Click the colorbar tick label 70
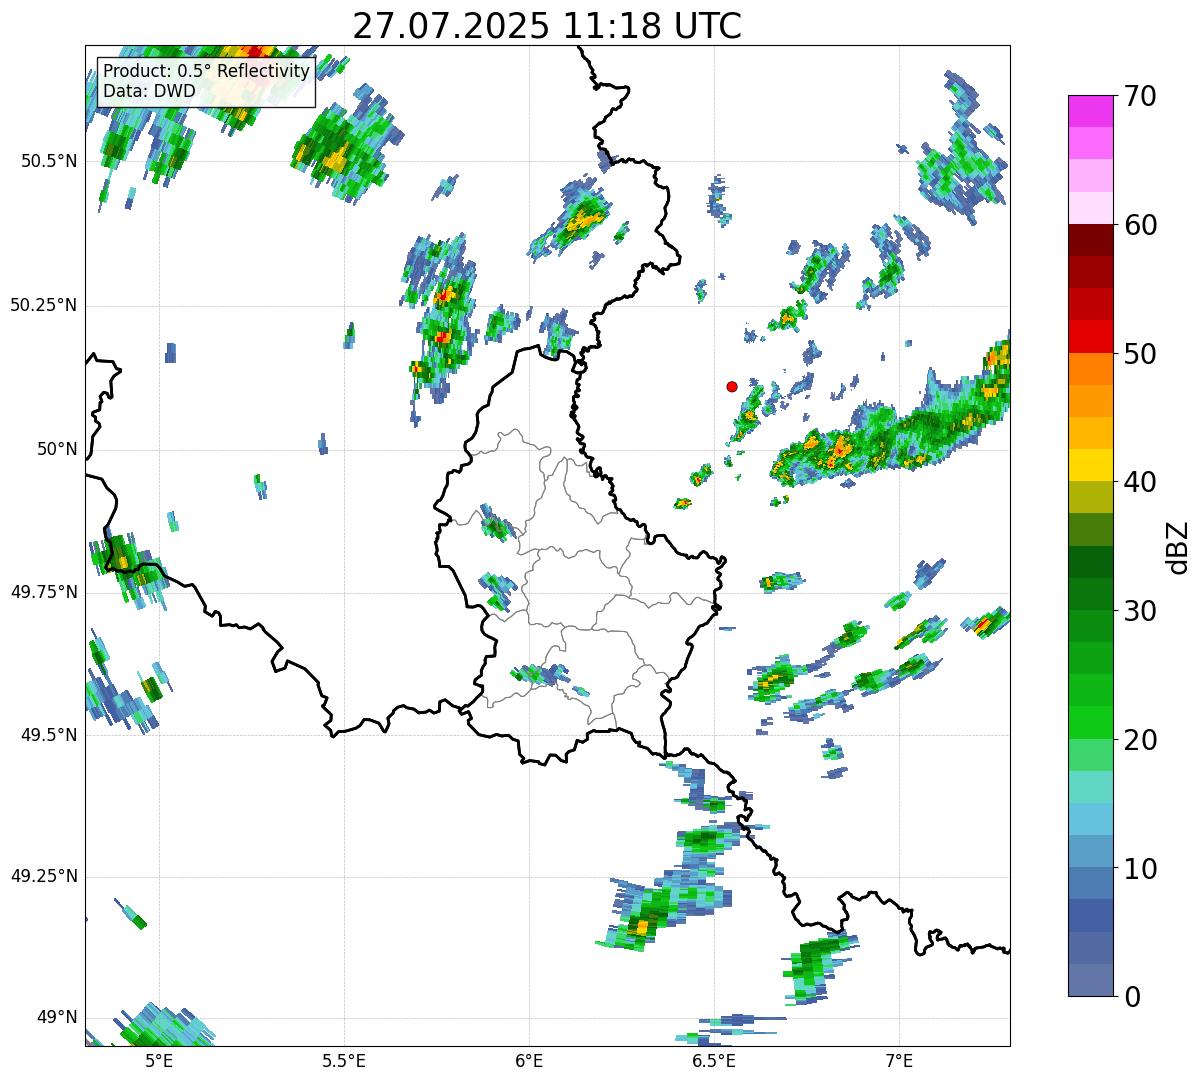The width and height of the screenshot is (1202, 1081). coord(1139,96)
